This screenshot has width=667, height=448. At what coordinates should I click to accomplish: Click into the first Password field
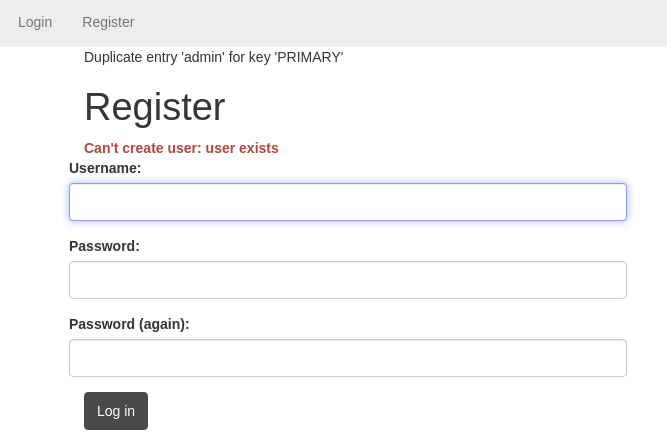coord(347,280)
